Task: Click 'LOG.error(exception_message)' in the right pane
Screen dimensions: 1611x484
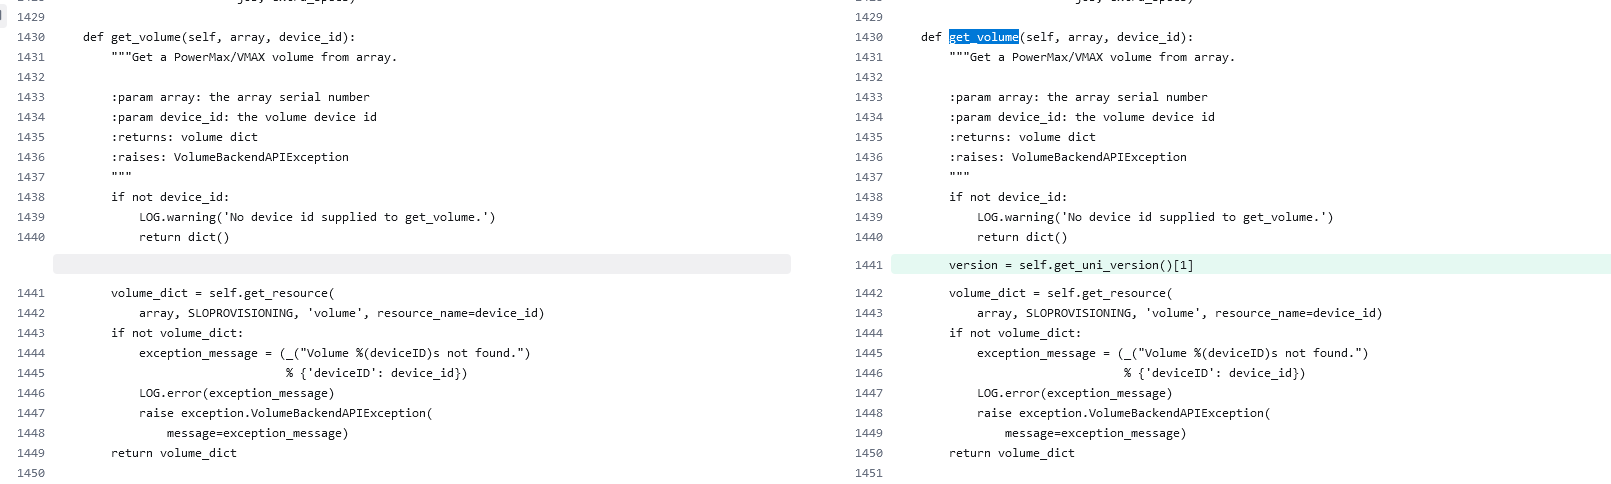Action: [x=1075, y=393]
